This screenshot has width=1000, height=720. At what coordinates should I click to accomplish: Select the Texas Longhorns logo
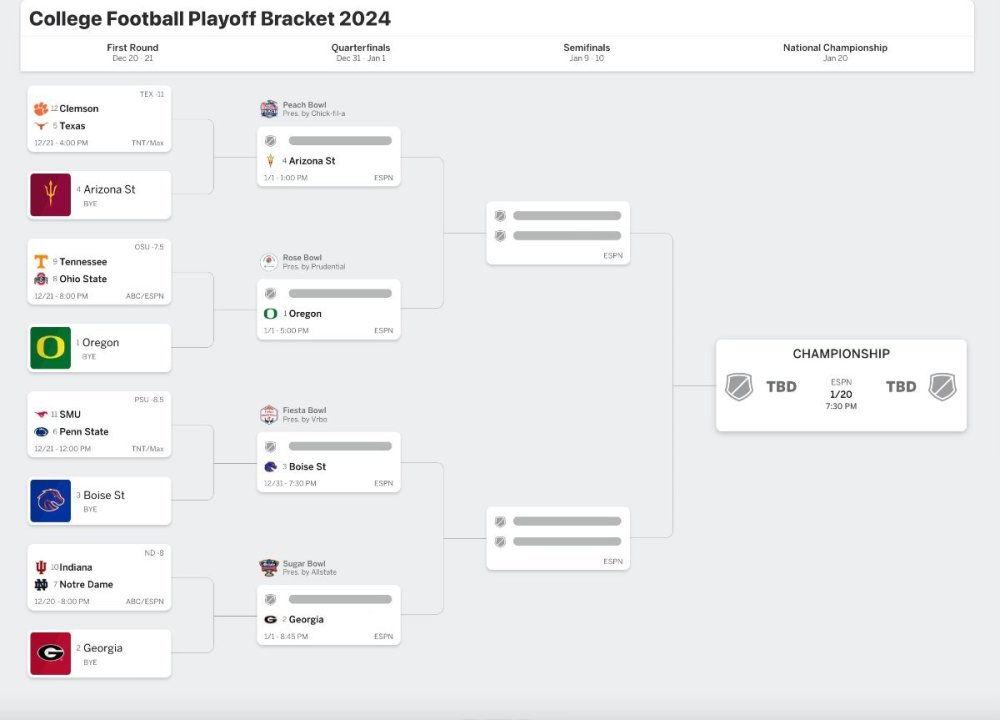point(39,126)
